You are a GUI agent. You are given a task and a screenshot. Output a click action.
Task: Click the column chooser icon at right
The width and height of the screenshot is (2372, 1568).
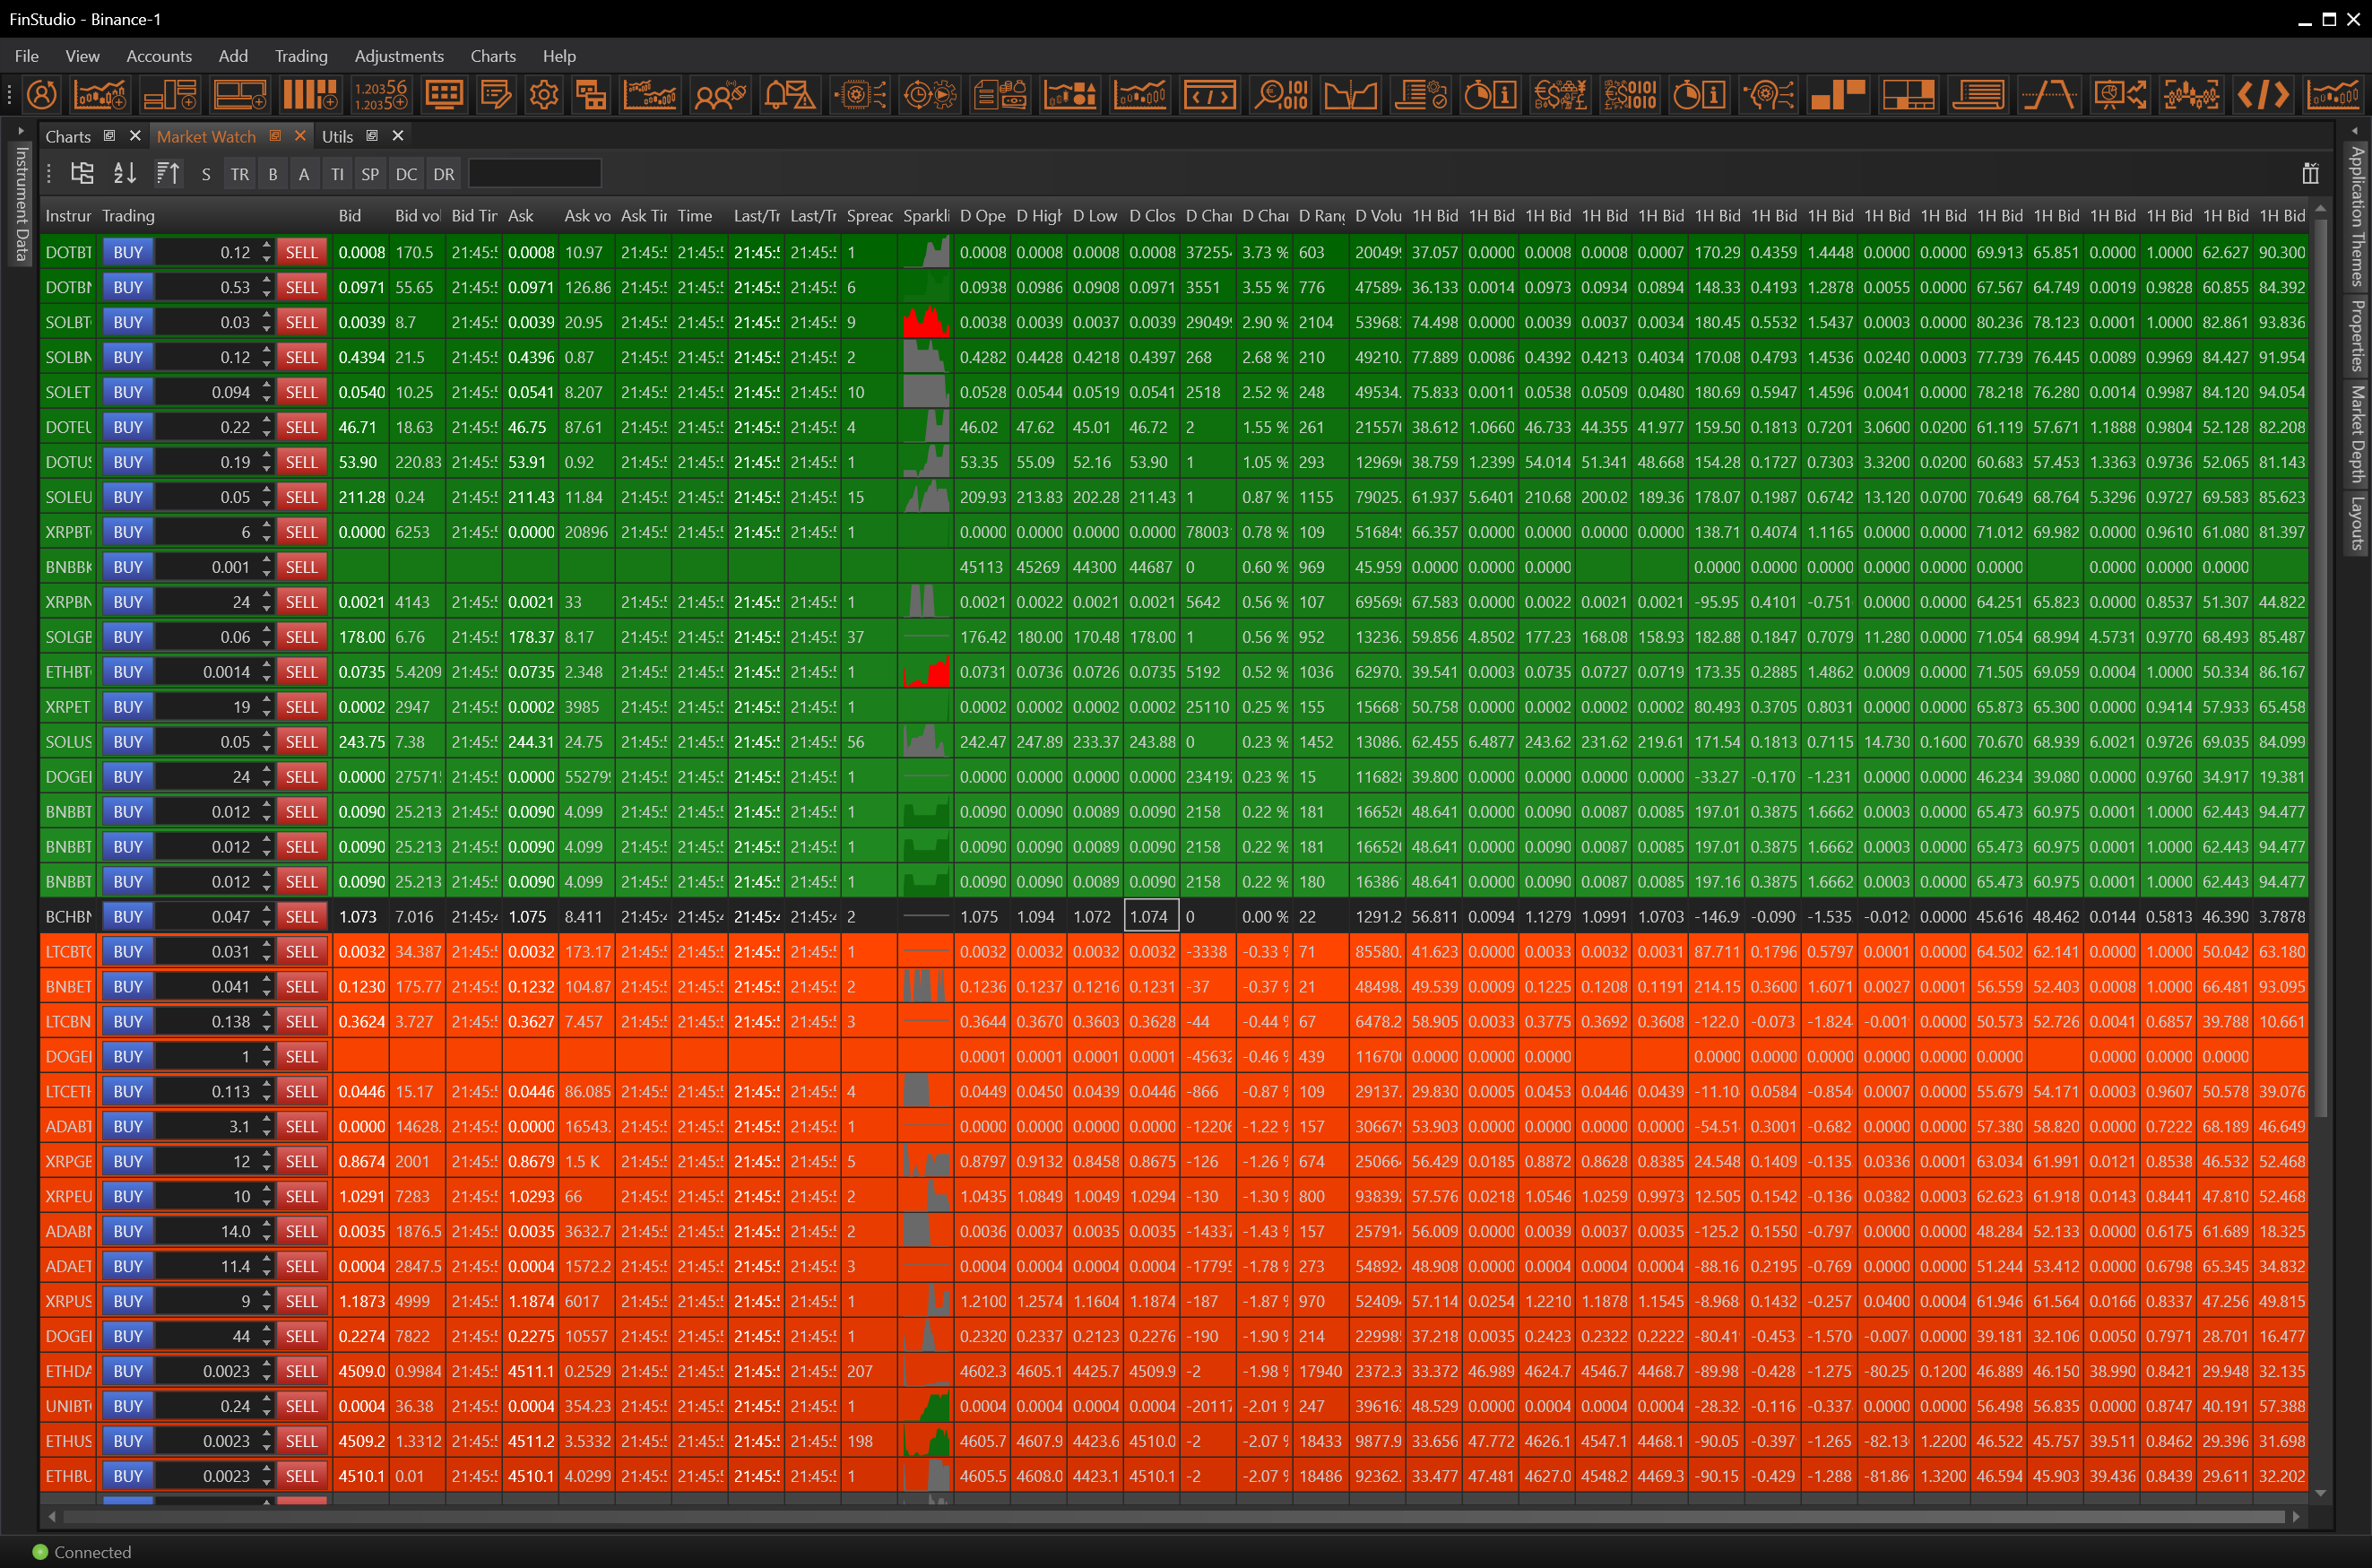(2310, 174)
